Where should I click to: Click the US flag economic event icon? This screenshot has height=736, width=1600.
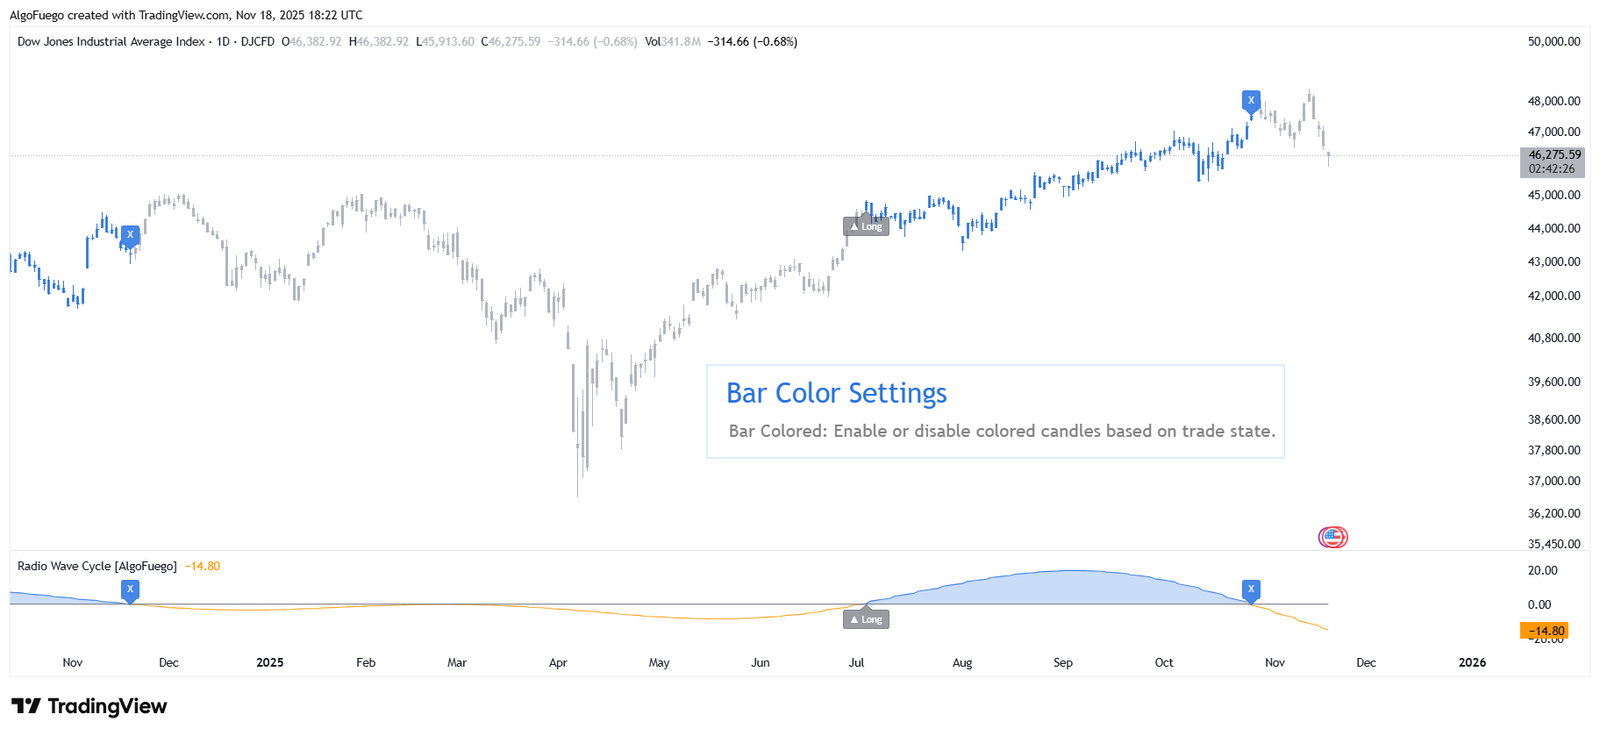point(1332,537)
